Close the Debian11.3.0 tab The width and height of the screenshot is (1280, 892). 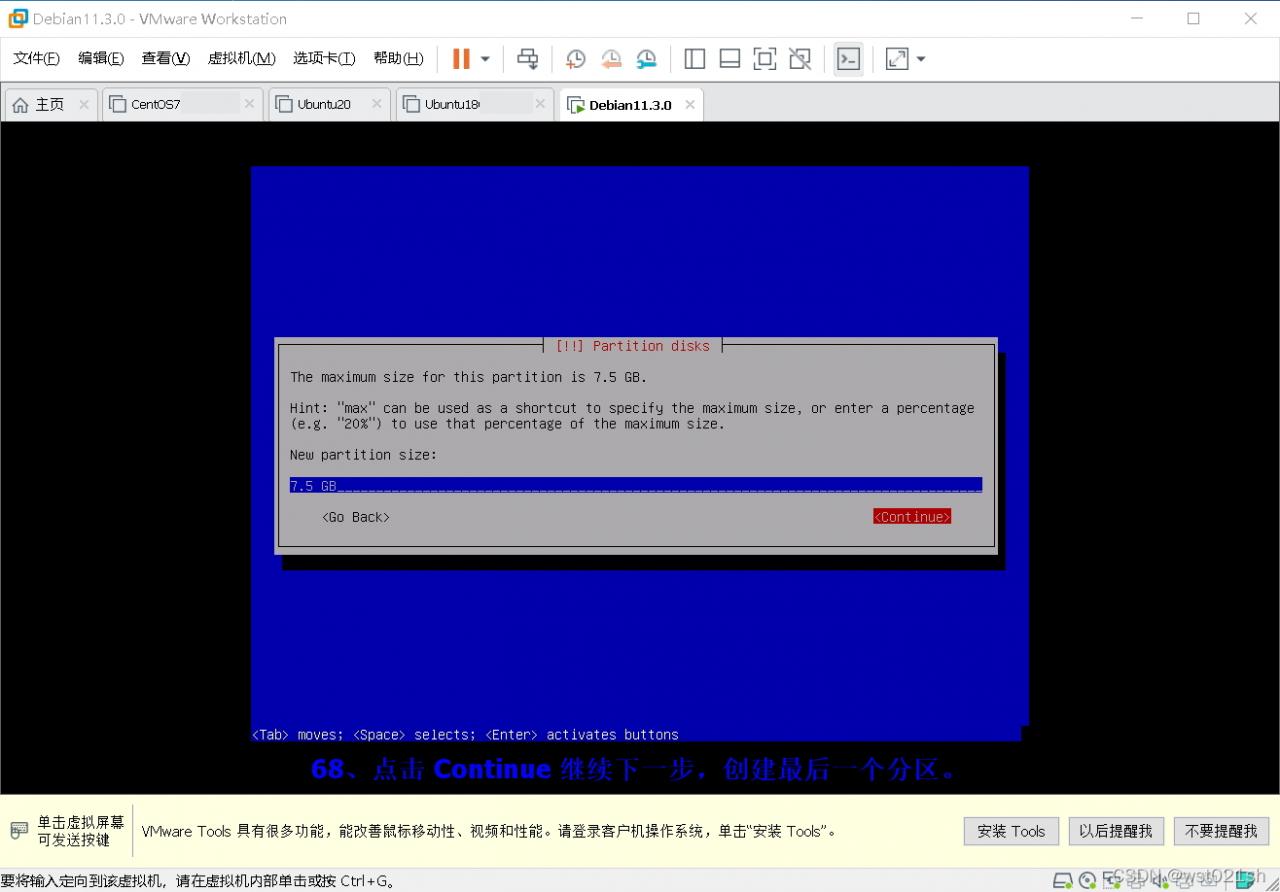(x=690, y=104)
